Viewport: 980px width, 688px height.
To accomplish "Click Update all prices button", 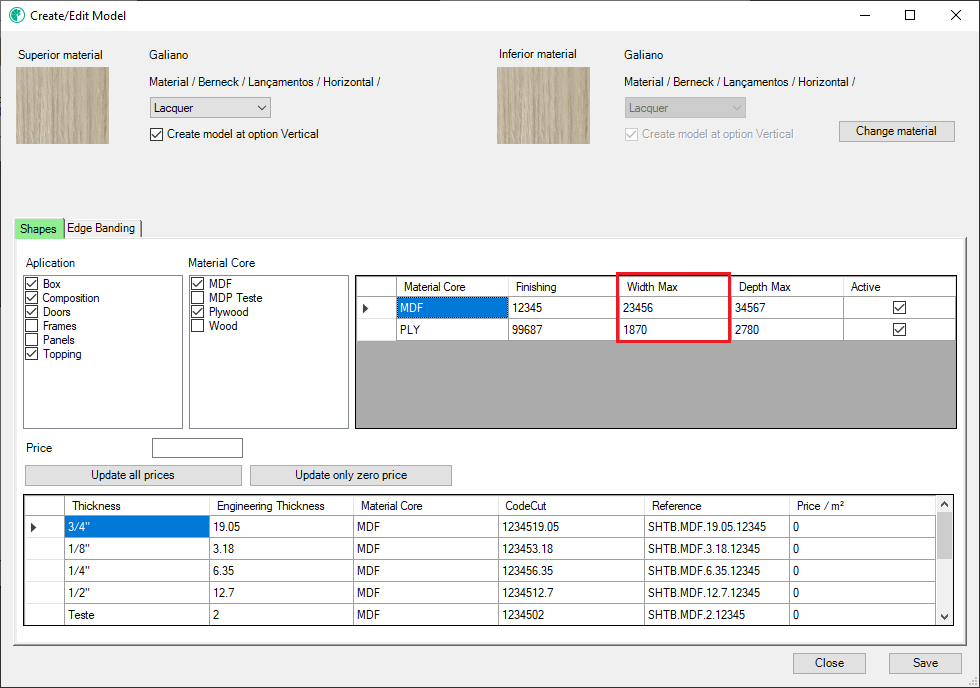I will tap(133, 475).
